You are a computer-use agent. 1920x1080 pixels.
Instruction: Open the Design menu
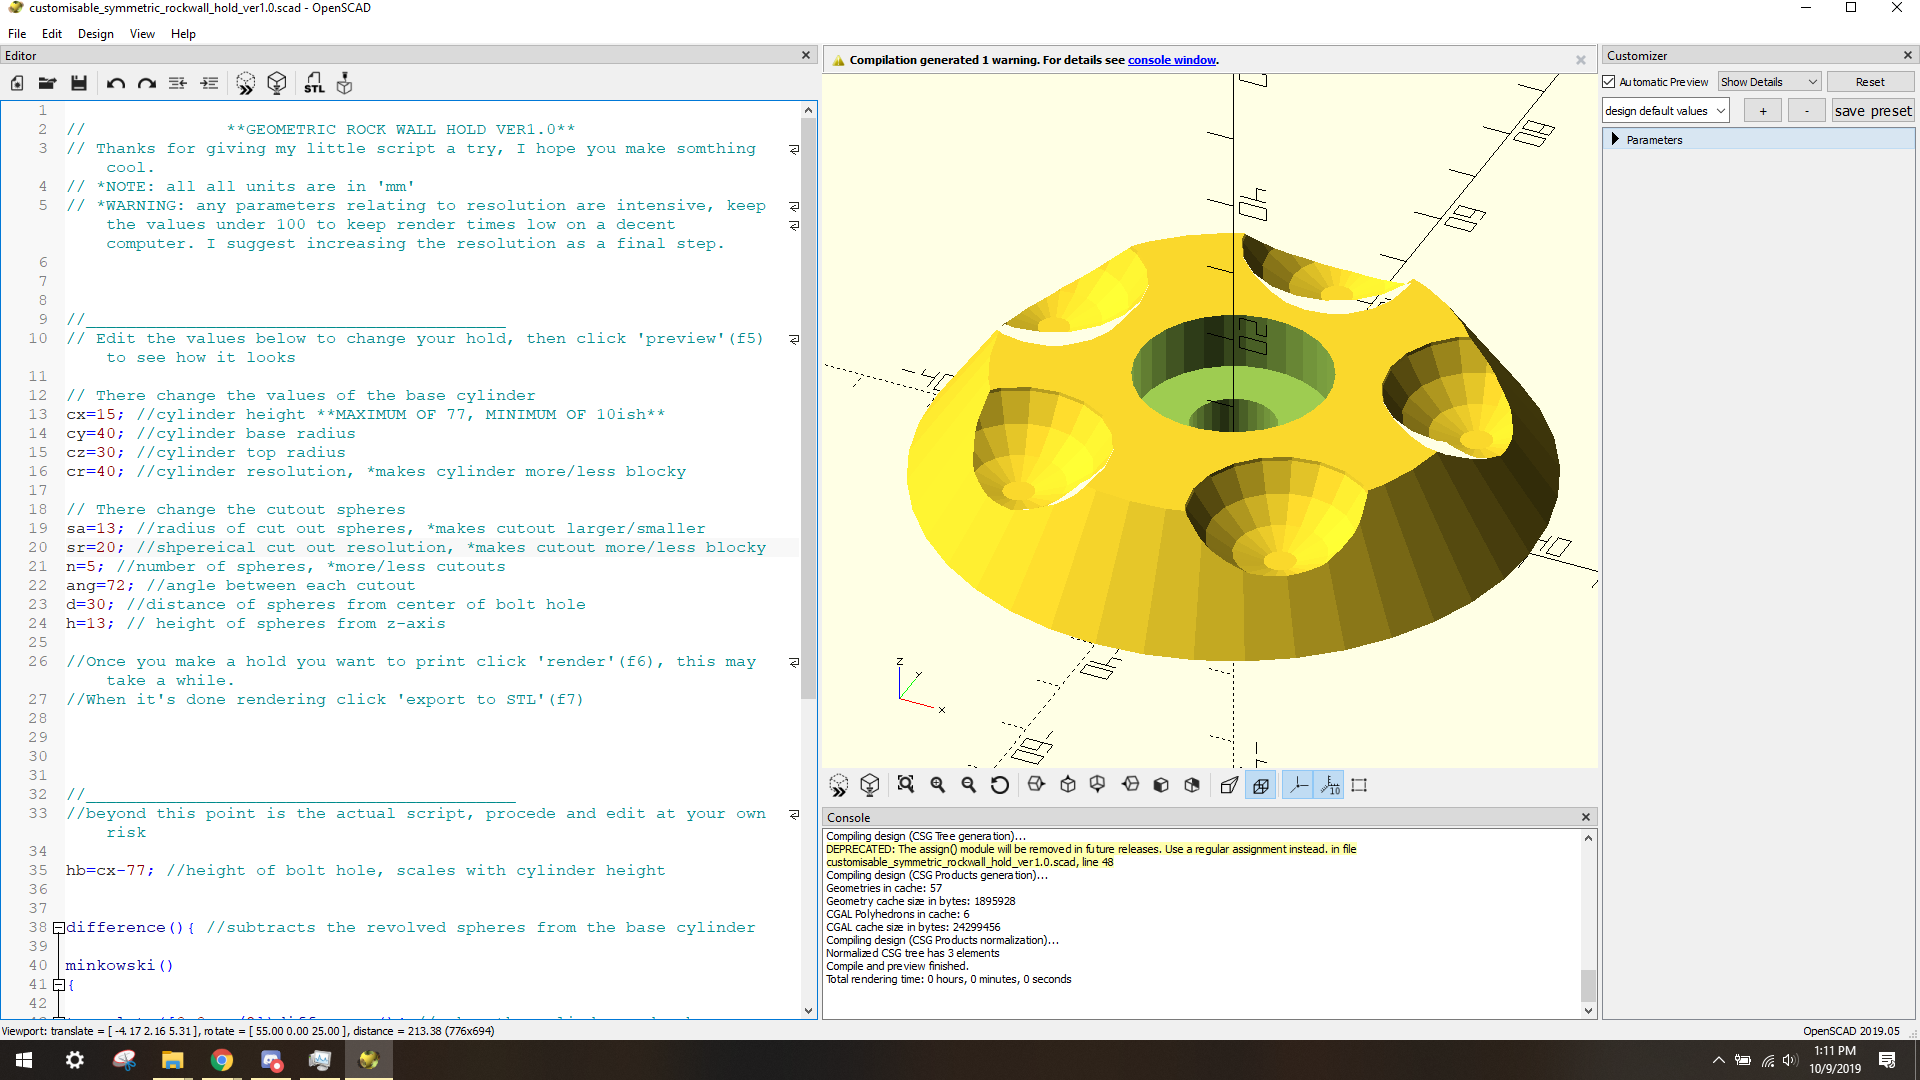[95, 34]
